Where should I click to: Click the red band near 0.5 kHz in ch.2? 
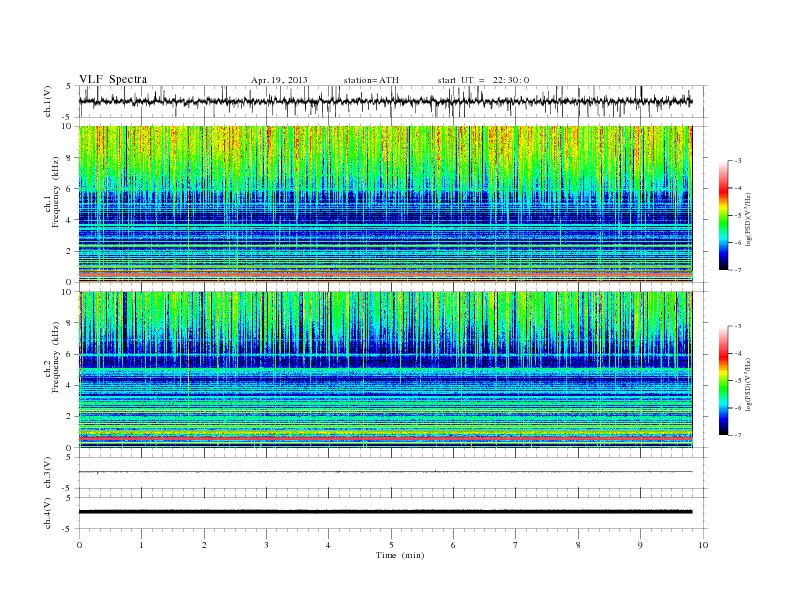point(385,439)
